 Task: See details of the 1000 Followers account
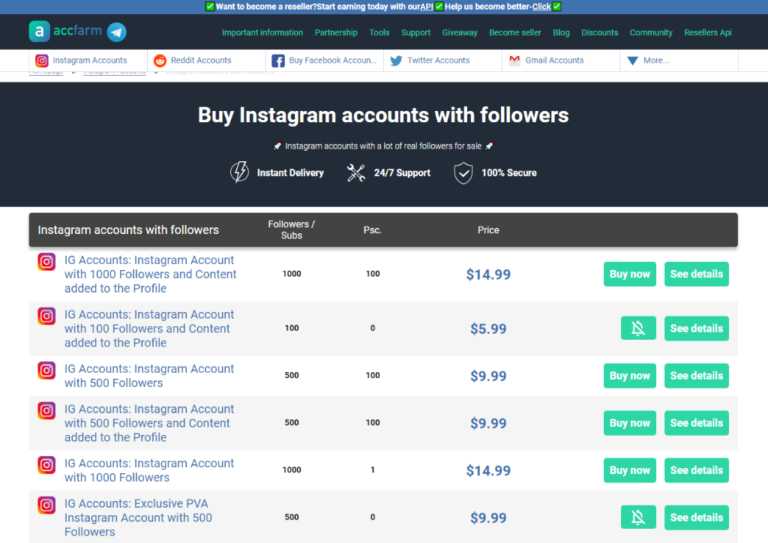click(x=696, y=470)
